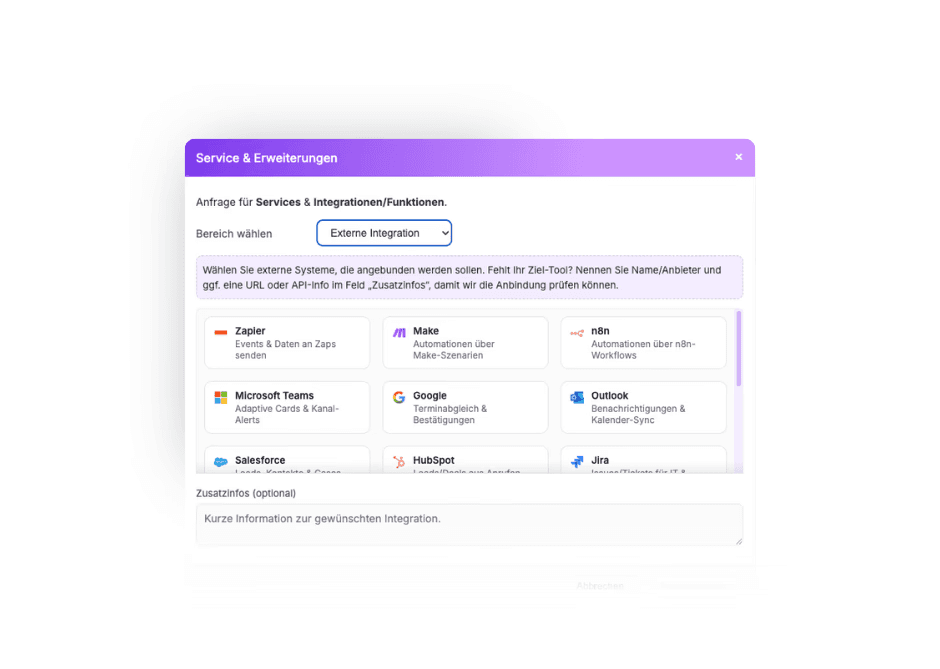
Task: Click the n8n logo icon
Action: [x=577, y=333]
